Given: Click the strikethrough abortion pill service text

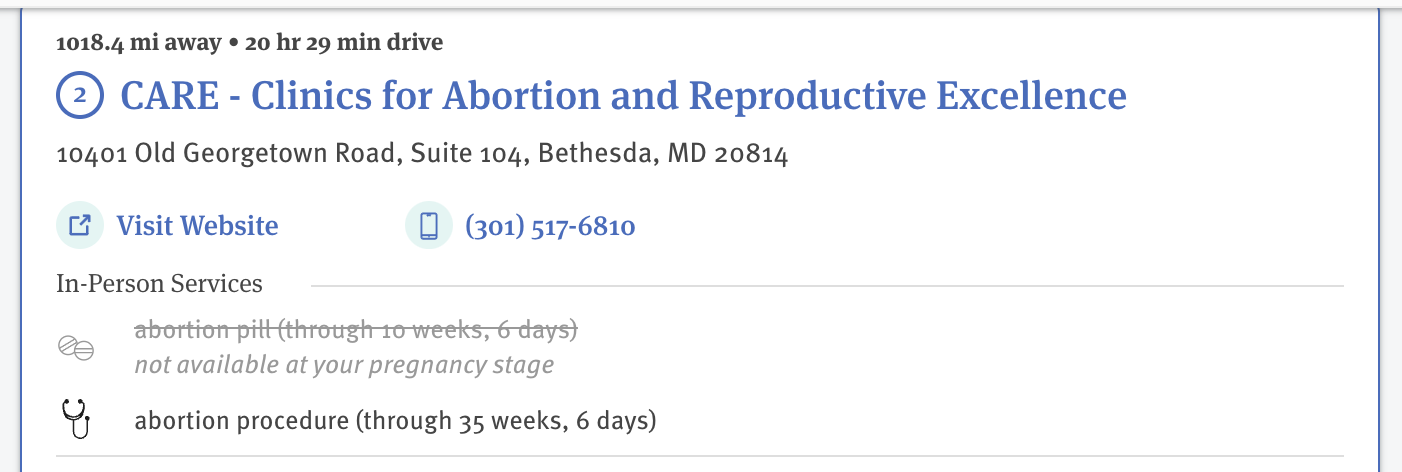Looking at the screenshot, I should pyautogui.click(x=356, y=329).
